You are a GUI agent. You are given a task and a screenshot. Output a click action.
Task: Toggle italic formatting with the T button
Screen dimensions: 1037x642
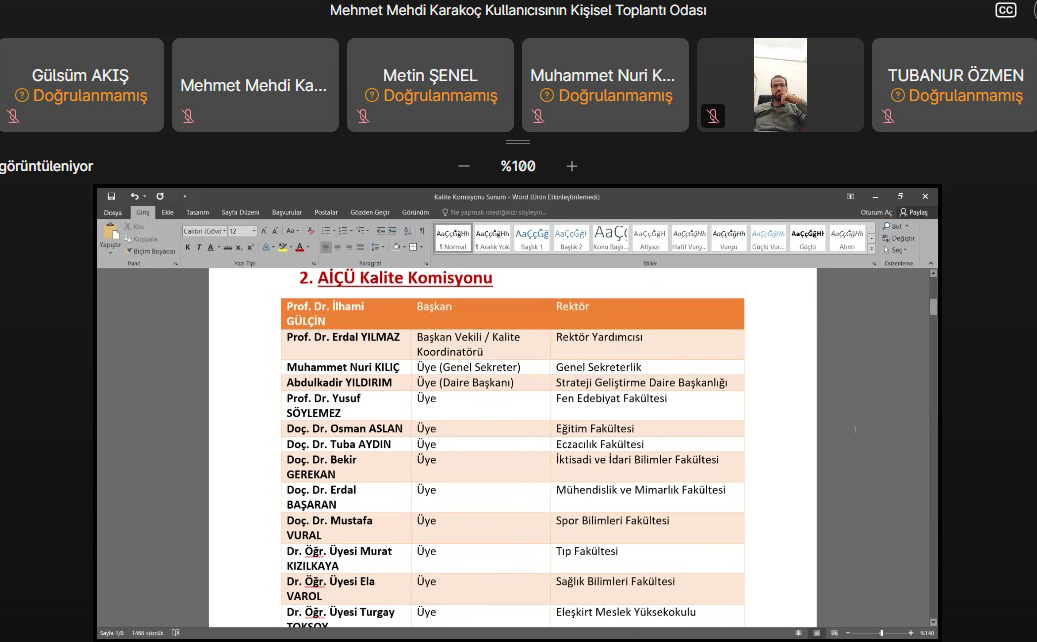(x=199, y=247)
